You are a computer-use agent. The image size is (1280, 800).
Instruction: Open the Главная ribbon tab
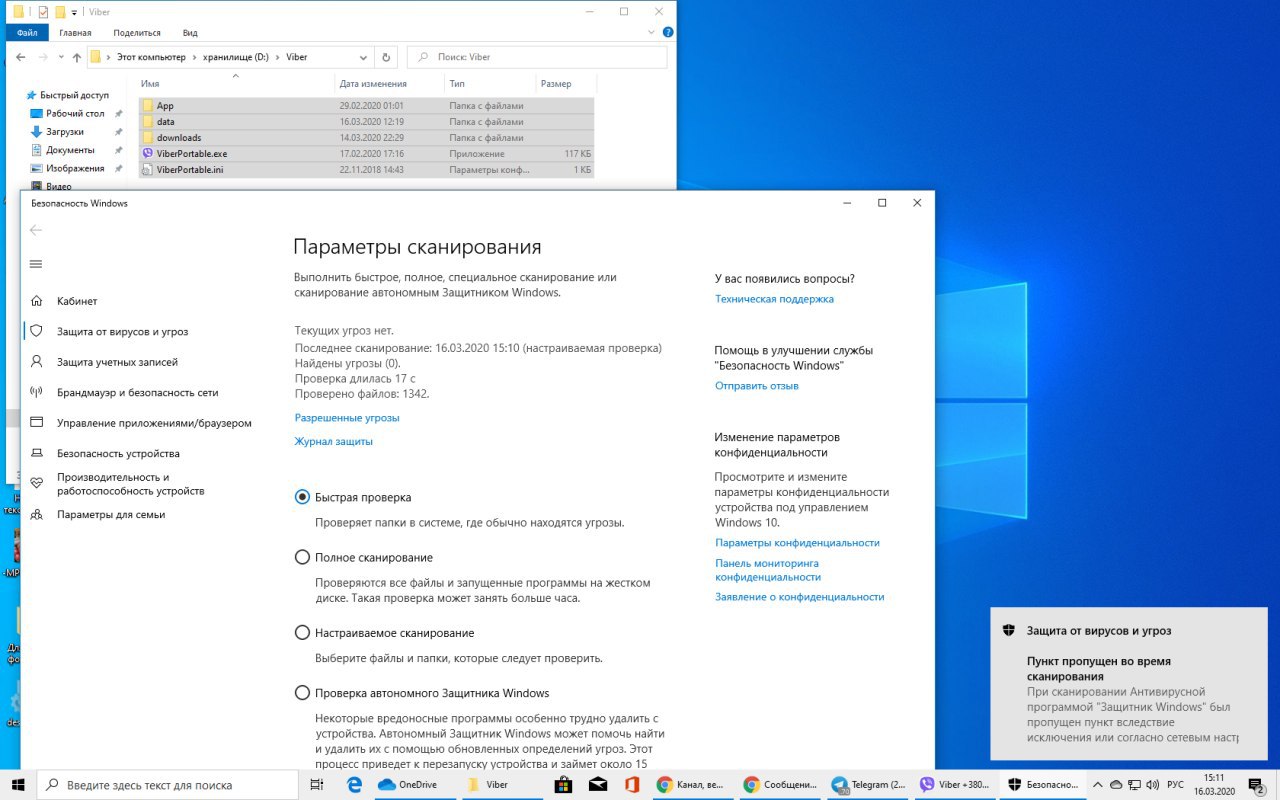coord(75,32)
